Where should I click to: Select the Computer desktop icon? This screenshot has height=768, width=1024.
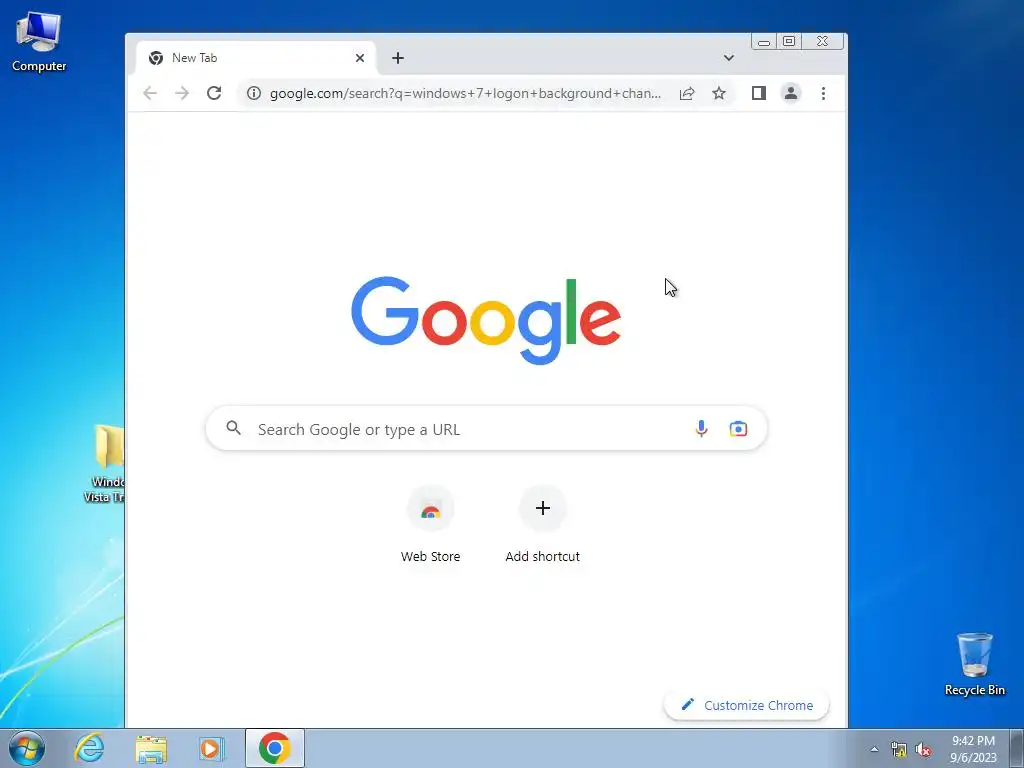pos(39,42)
